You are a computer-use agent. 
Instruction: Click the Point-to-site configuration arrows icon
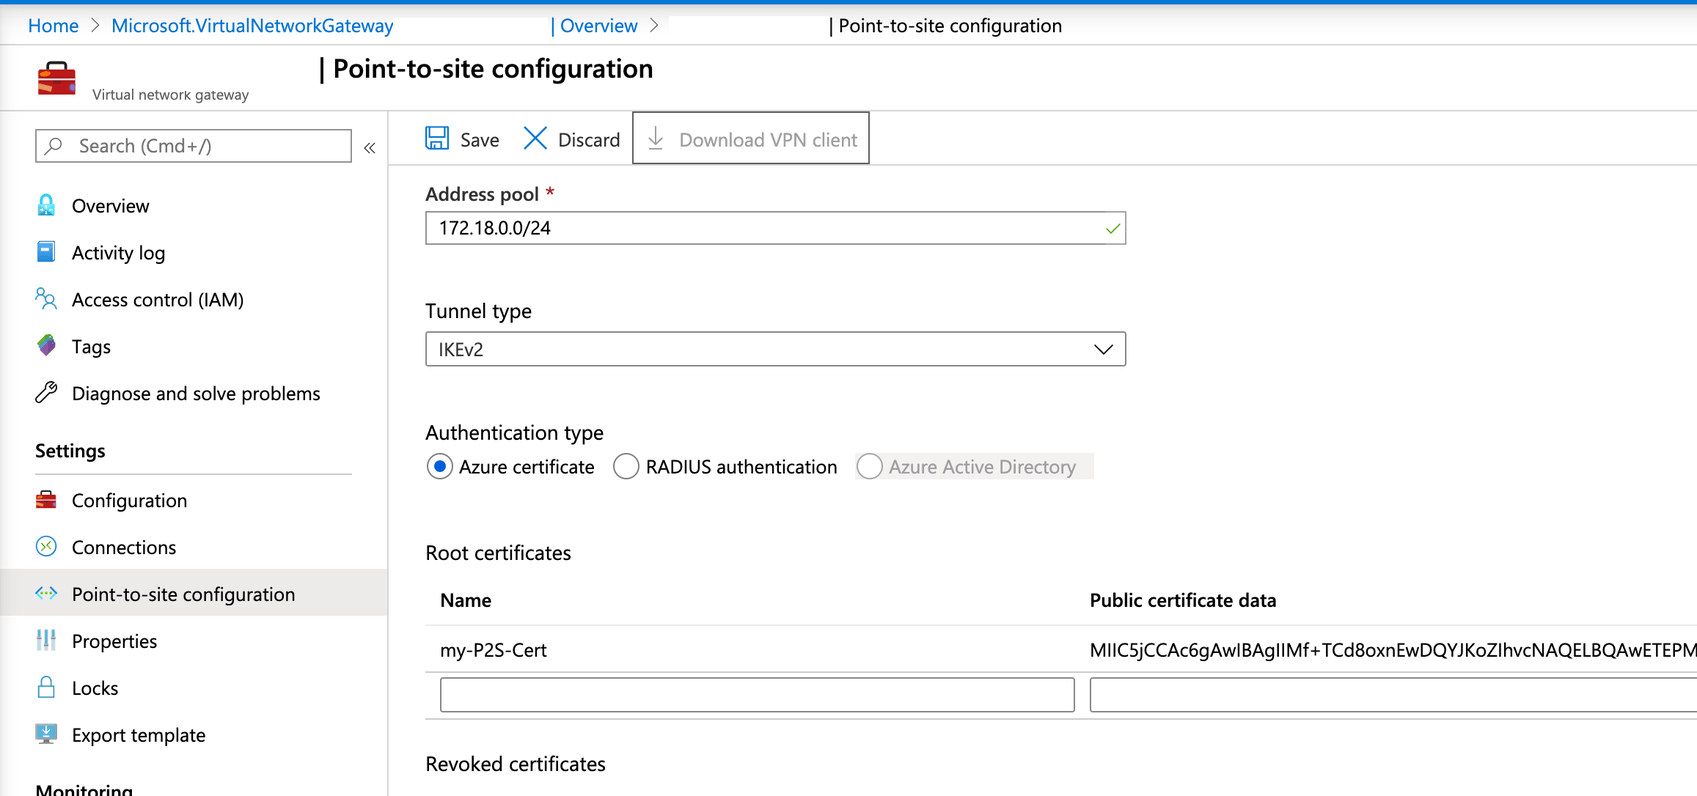[46, 594]
